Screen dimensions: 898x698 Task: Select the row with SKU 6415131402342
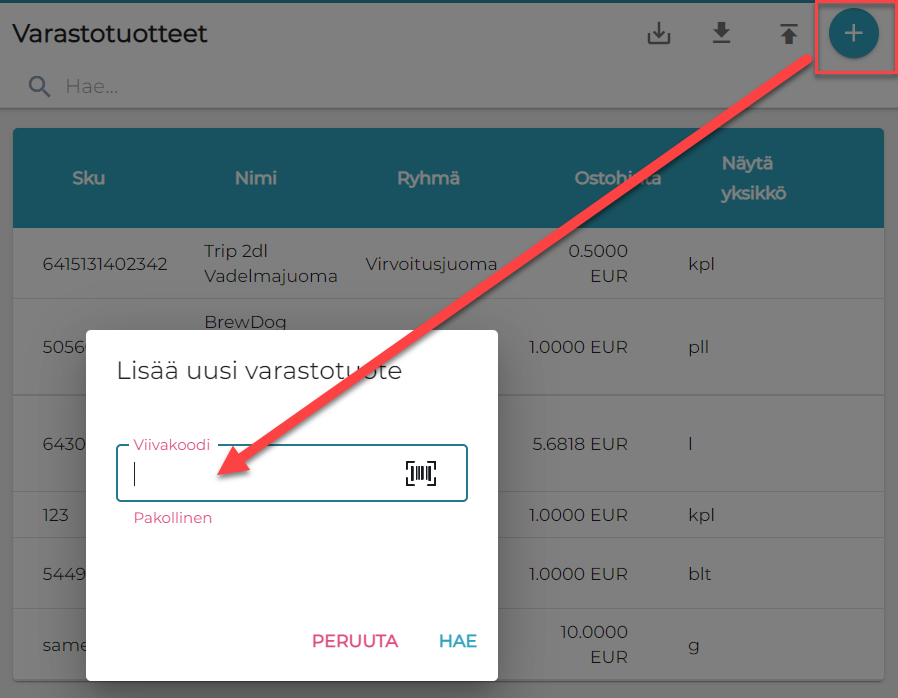click(x=105, y=264)
